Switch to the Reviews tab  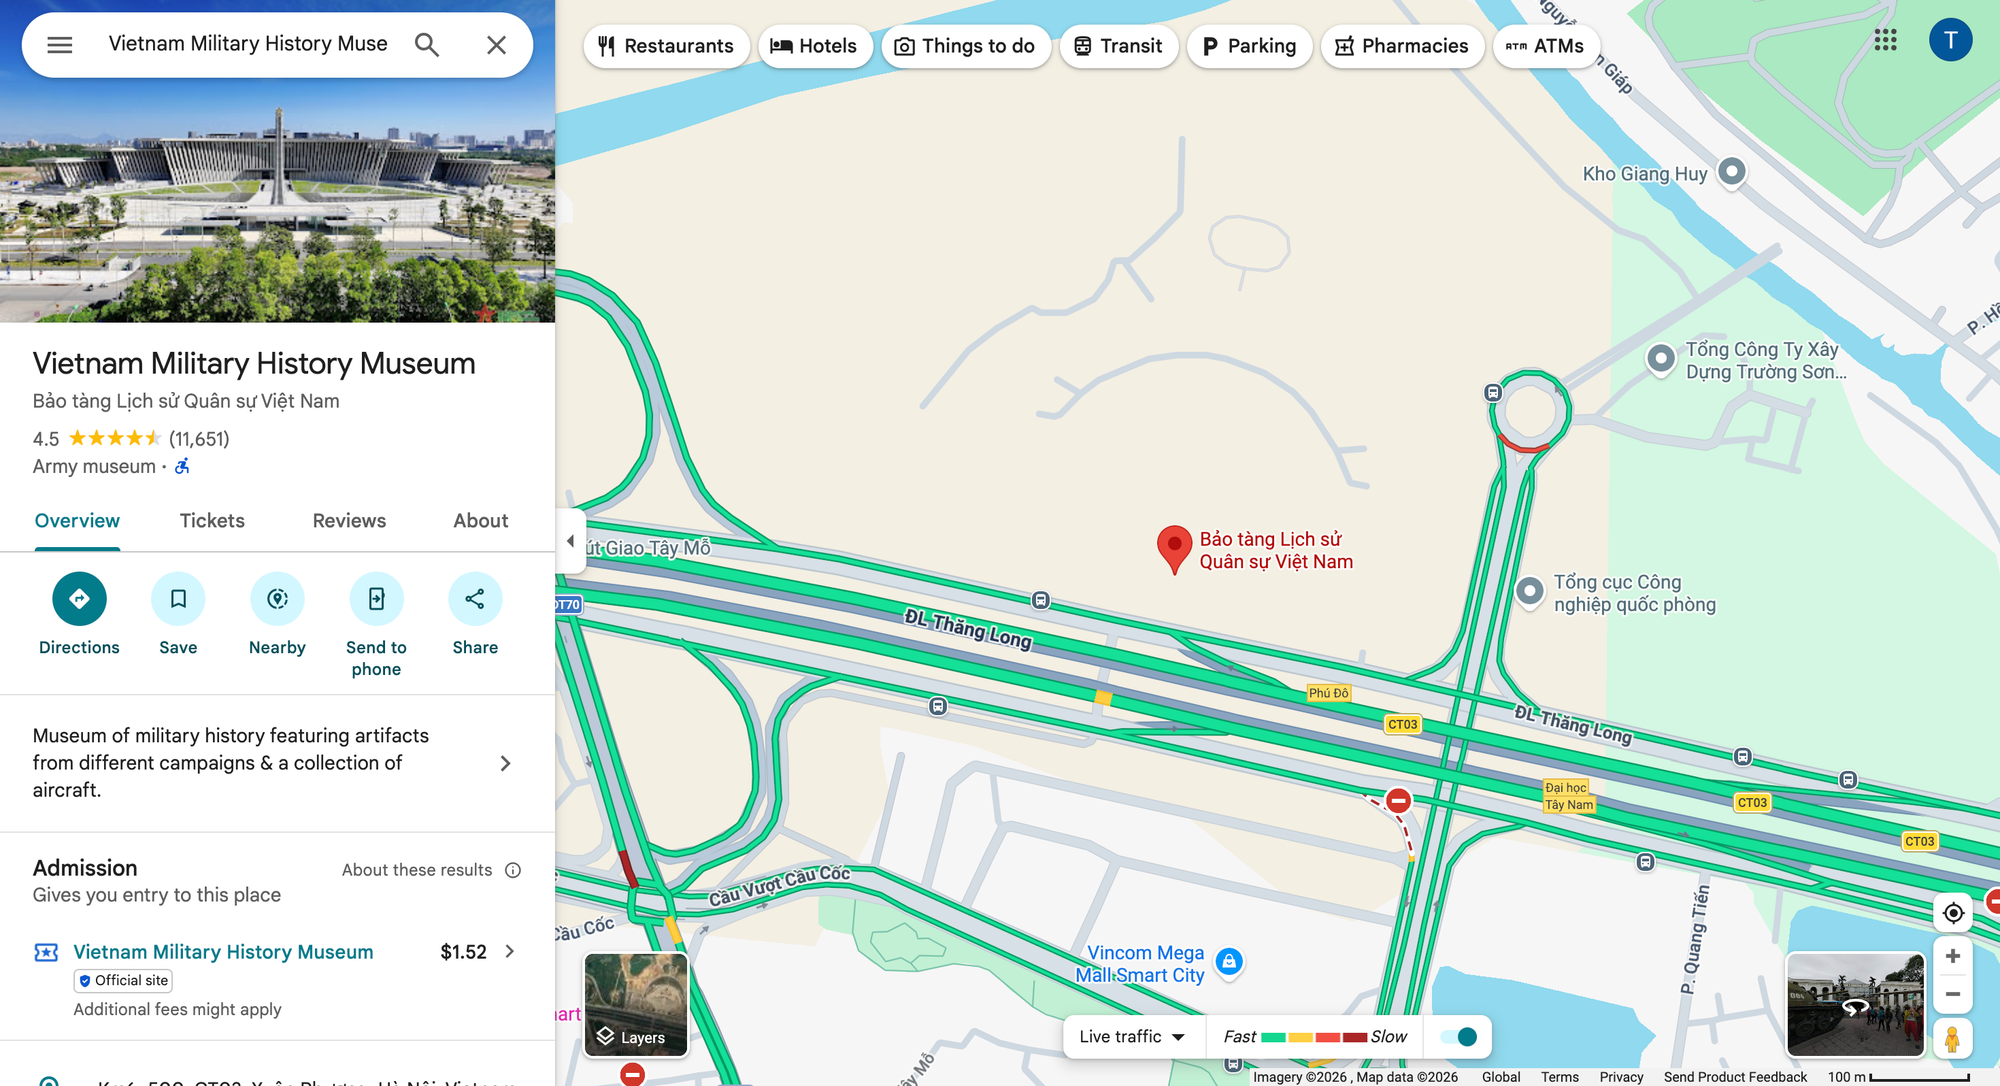click(349, 521)
